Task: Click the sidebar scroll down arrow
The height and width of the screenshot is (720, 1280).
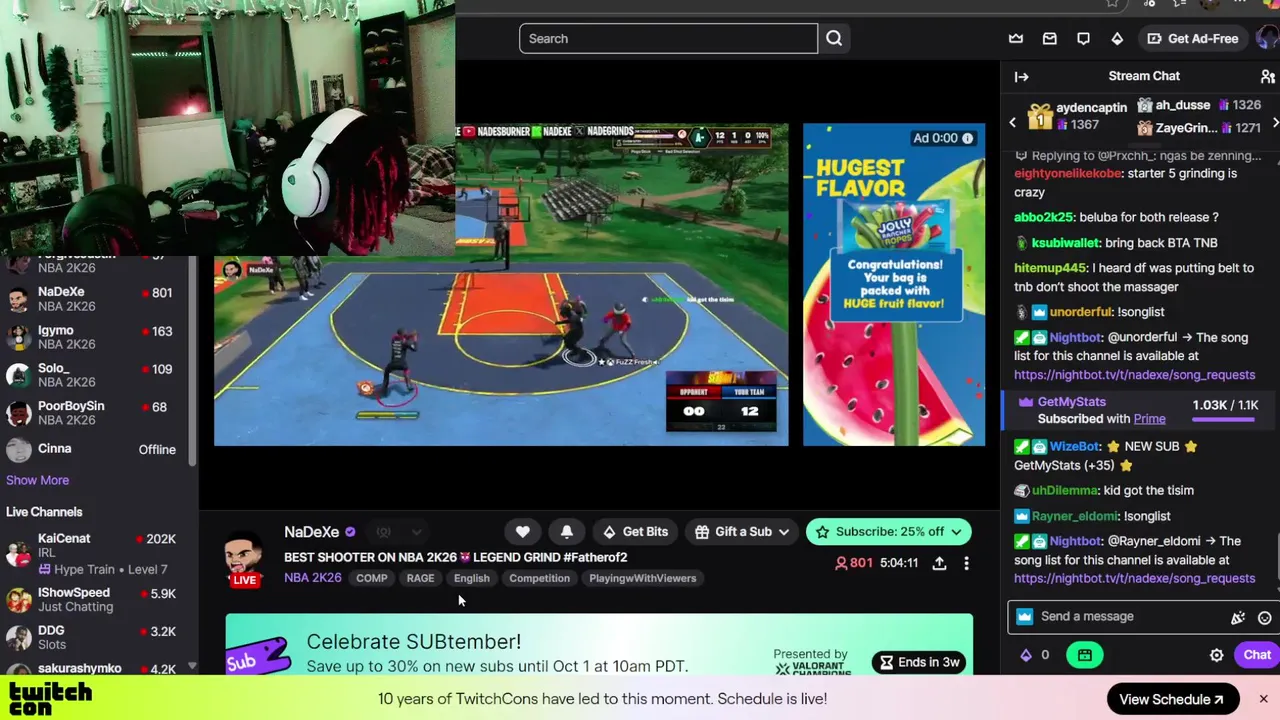Action: pyautogui.click(x=191, y=667)
